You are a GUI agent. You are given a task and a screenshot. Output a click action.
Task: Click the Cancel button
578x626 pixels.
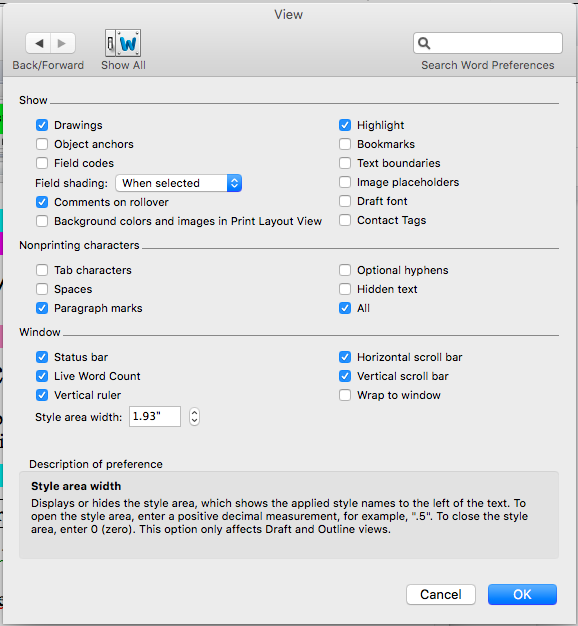pyautogui.click(x=441, y=594)
